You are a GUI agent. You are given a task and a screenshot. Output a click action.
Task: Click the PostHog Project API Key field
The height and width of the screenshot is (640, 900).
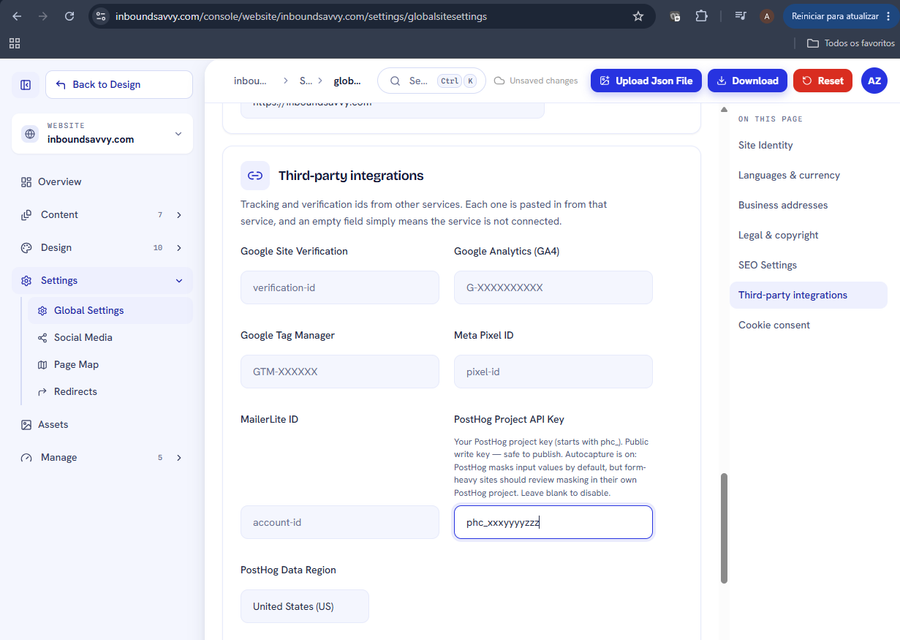tap(553, 522)
